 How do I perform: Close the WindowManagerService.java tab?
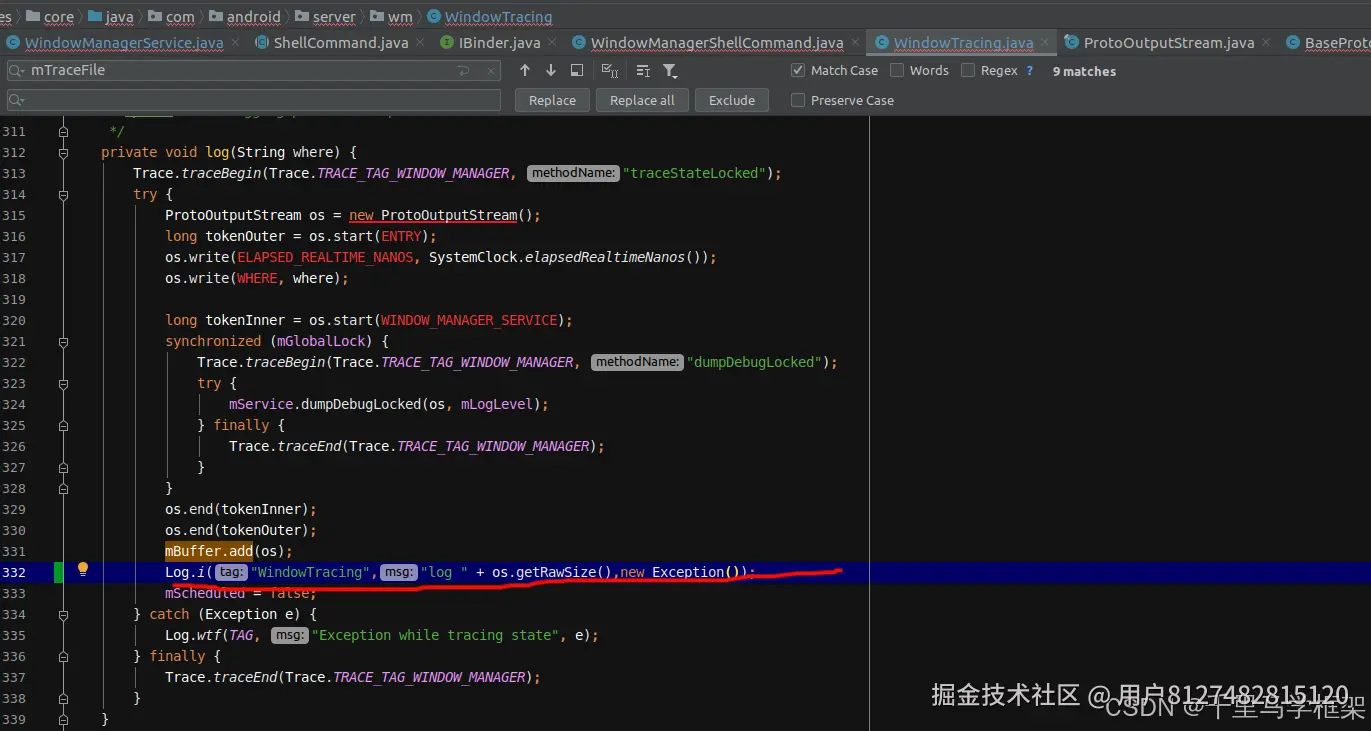point(236,43)
